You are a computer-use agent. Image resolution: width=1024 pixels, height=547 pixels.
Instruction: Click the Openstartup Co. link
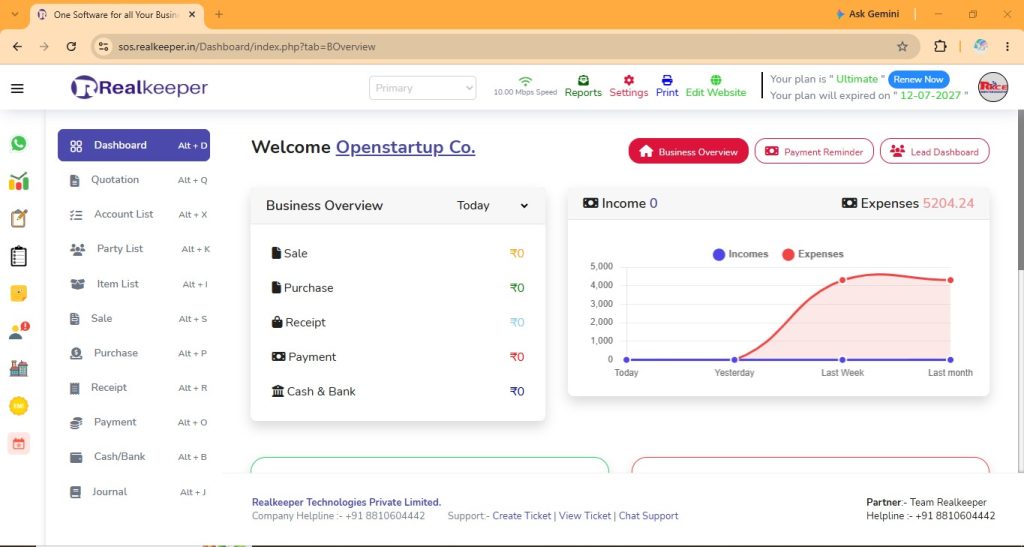point(406,147)
